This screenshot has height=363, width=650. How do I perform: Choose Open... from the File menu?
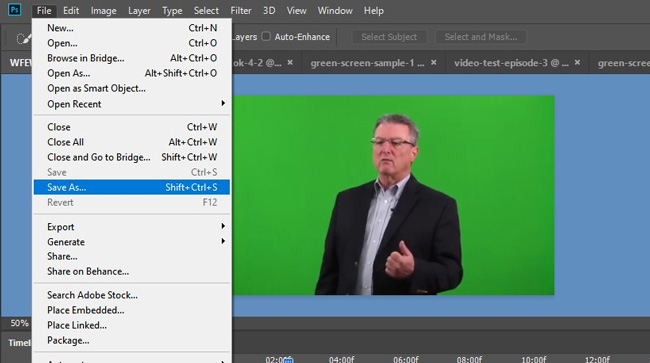(x=131, y=43)
